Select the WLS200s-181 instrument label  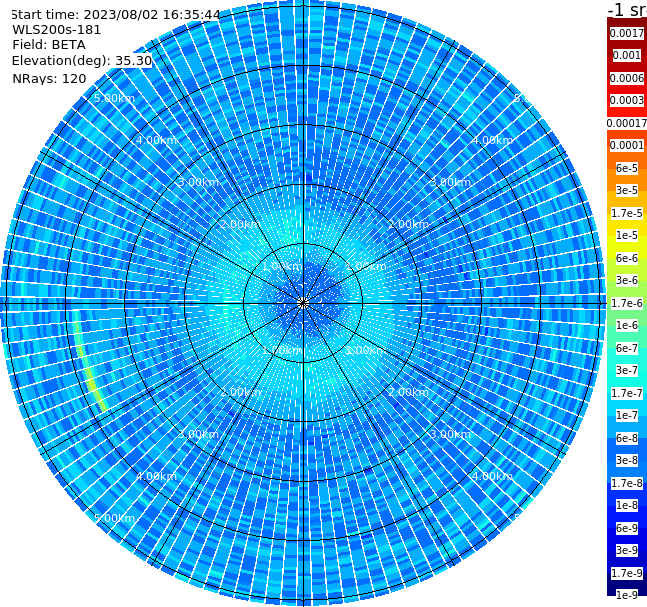pos(57,30)
